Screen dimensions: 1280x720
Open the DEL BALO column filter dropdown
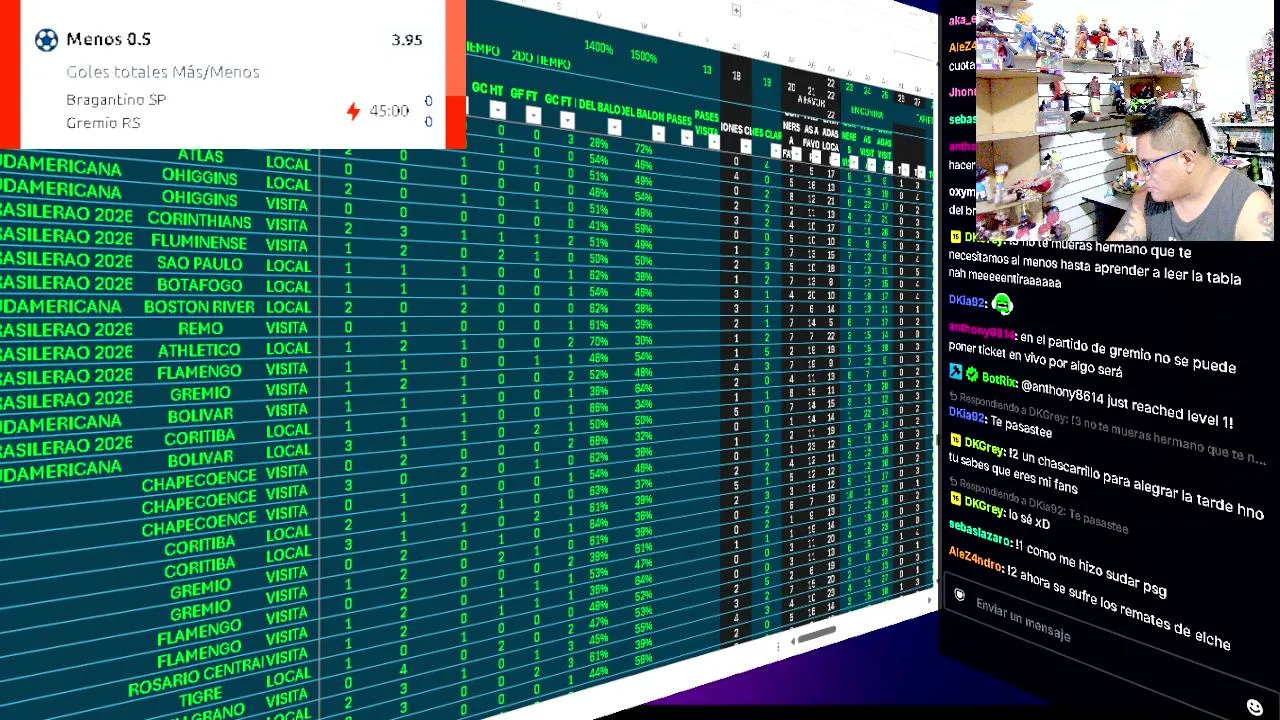[614, 127]
